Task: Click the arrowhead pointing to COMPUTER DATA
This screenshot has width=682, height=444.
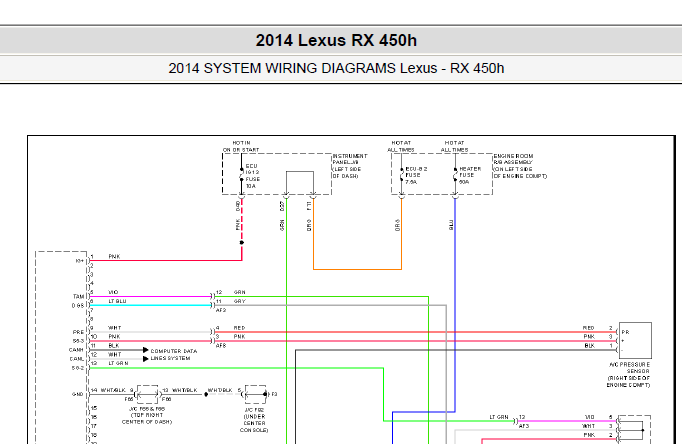Action: click(146, 350)
